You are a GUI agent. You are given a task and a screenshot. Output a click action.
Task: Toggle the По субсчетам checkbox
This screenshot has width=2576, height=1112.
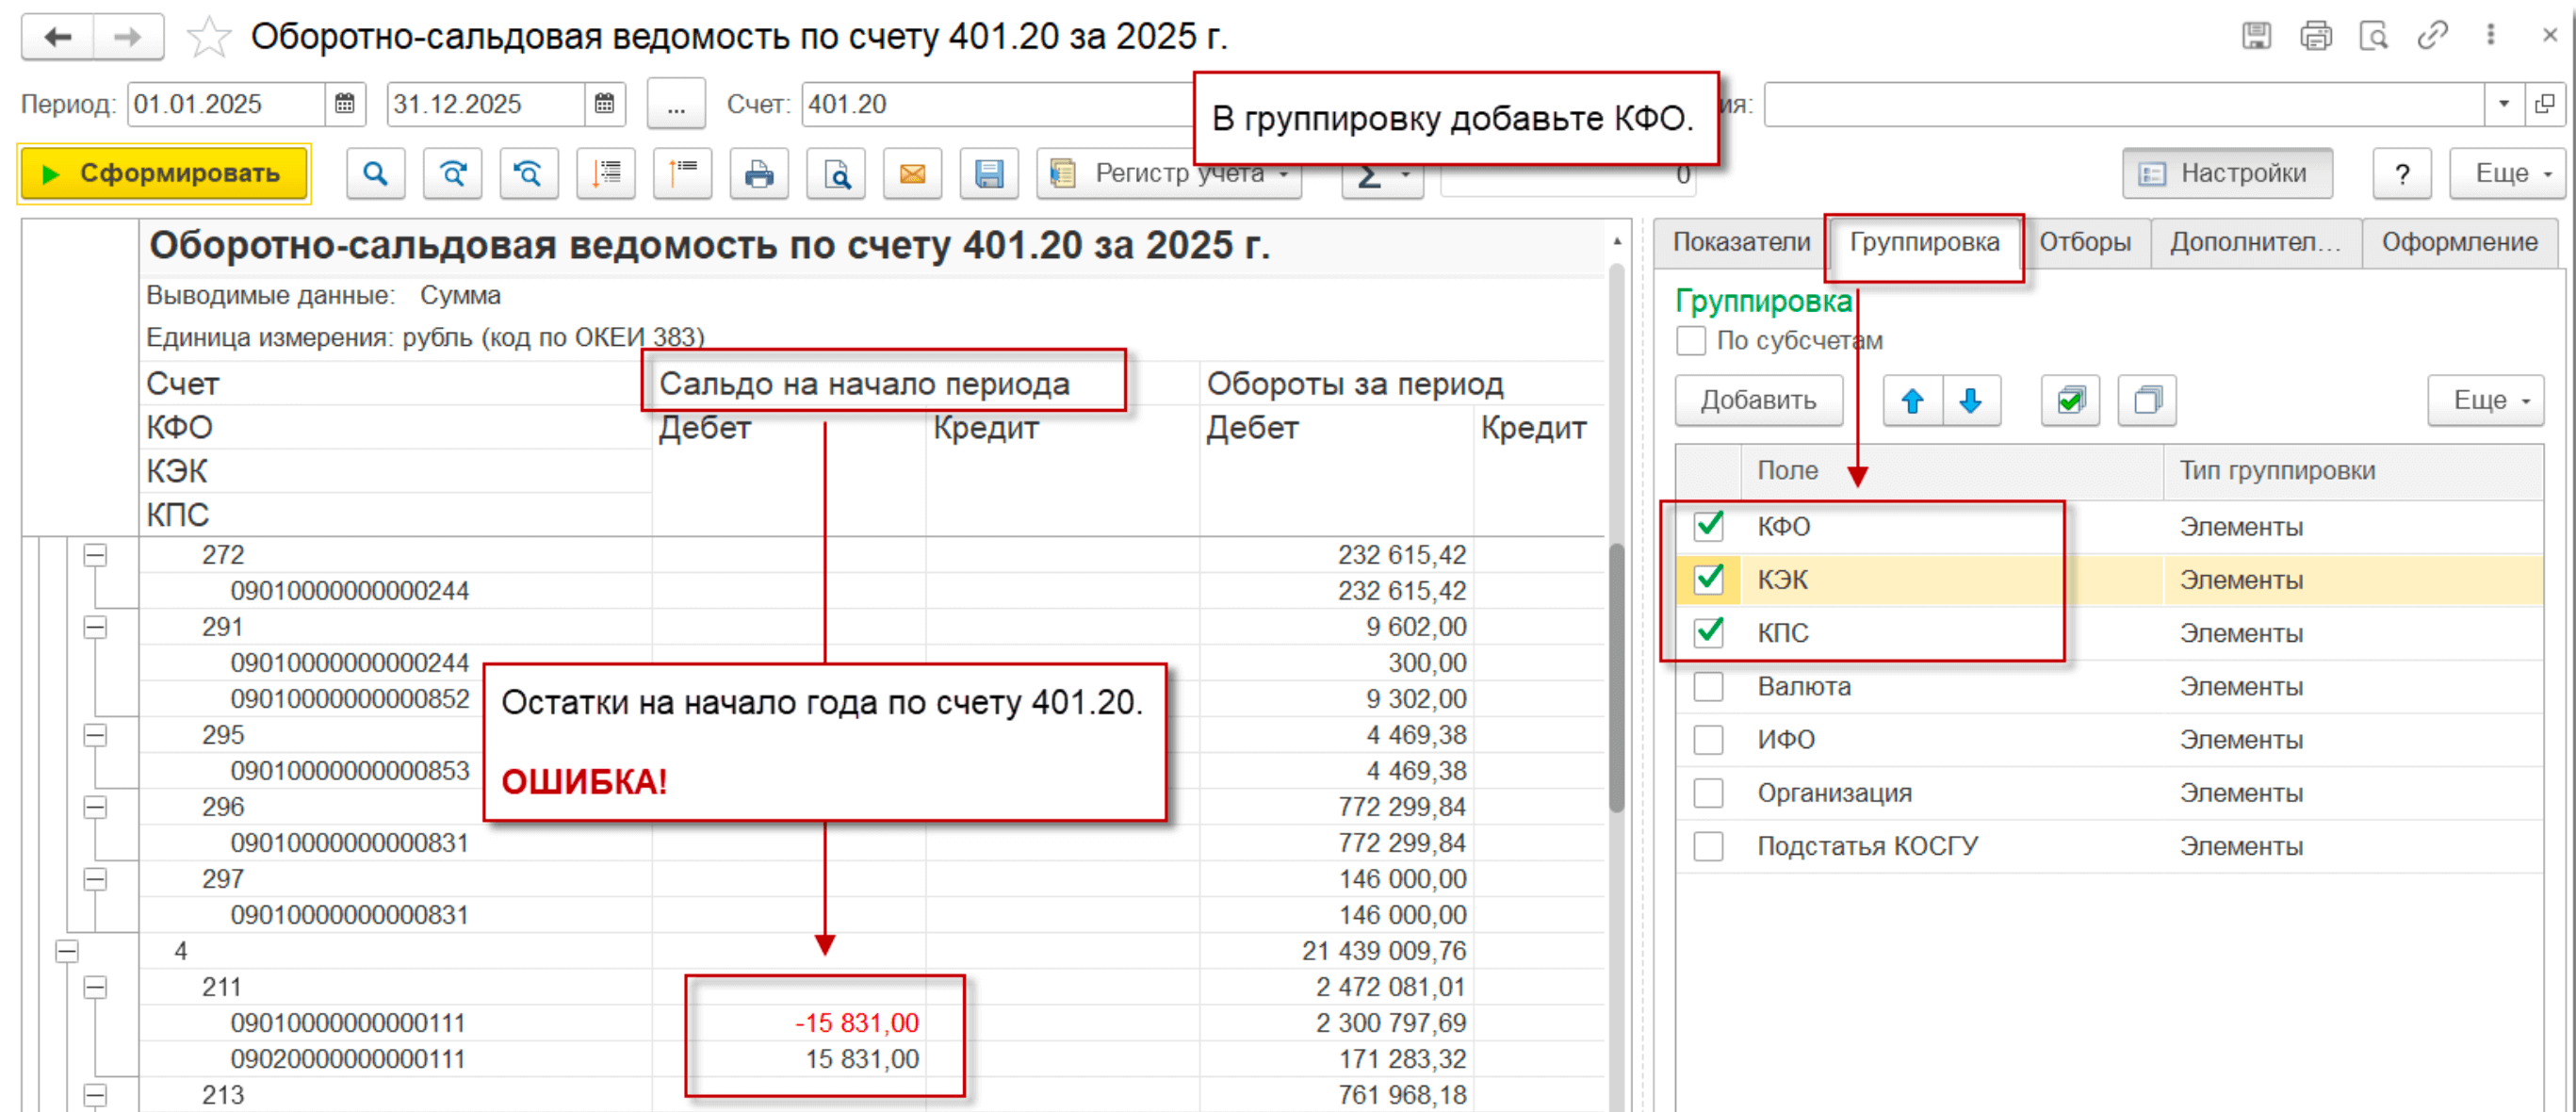tap(1691, 341)
